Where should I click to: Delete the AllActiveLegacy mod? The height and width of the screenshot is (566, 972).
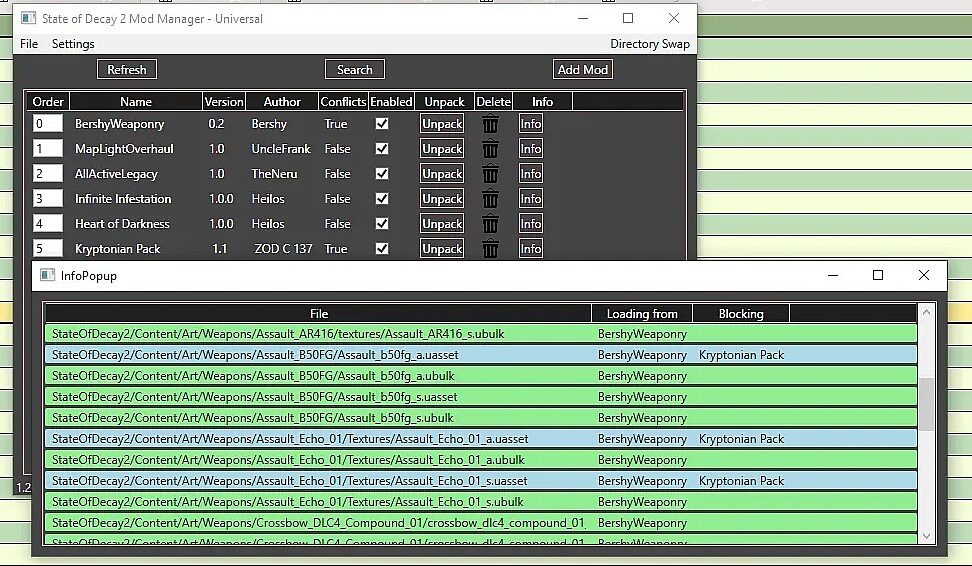[x=490, y=174]
